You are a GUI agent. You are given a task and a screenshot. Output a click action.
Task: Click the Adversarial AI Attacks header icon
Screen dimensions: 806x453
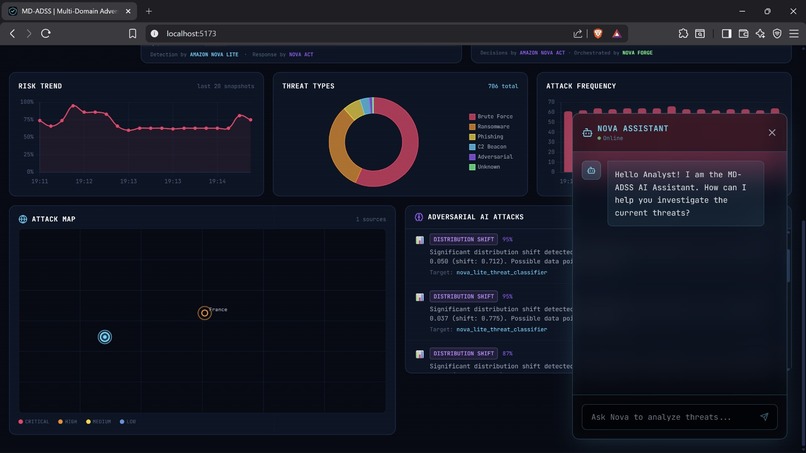pyautogui.click(x=419, y=217)
